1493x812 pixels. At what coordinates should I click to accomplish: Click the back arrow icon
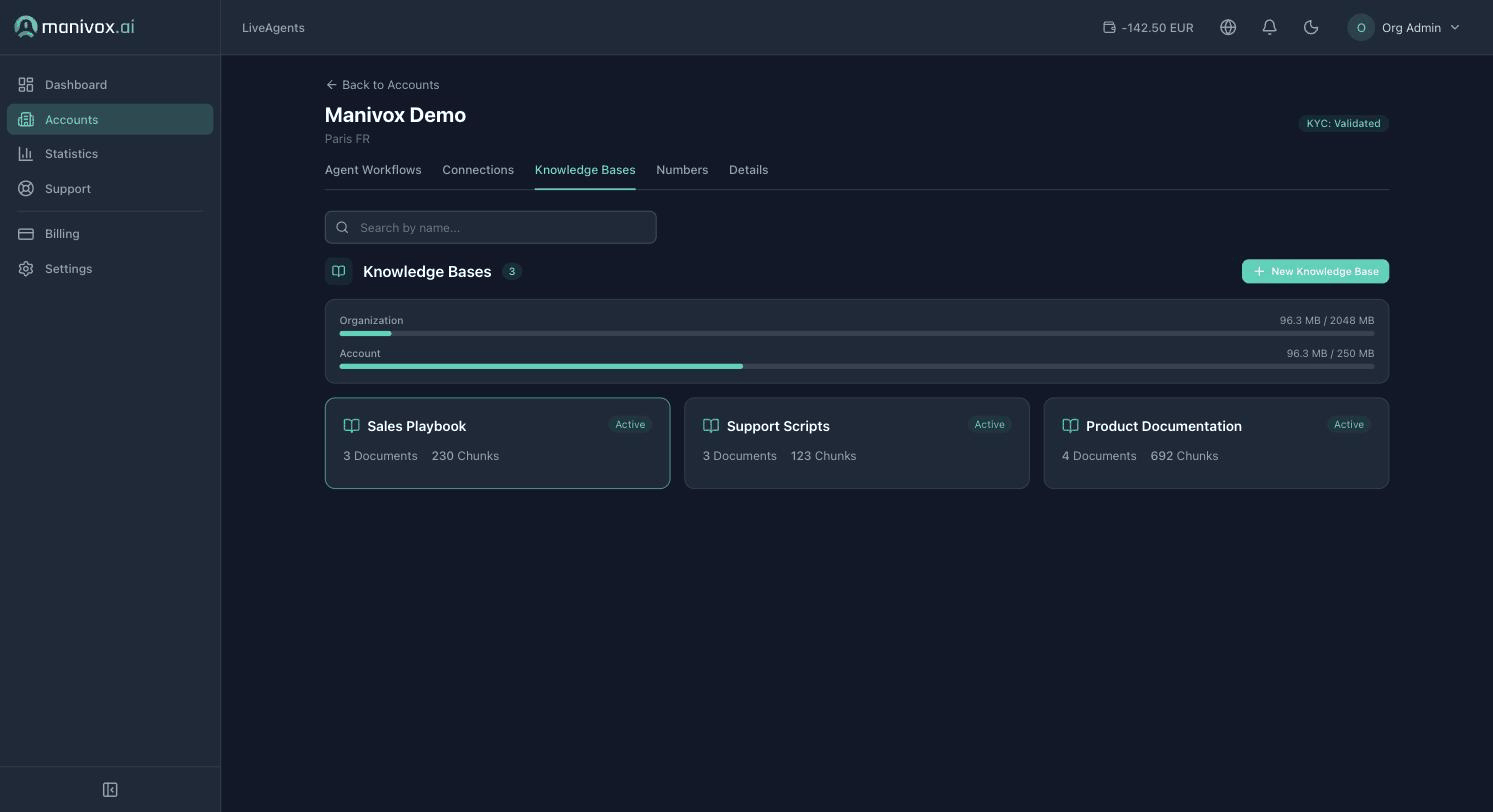pyautogui.click(x=331, y=85)
